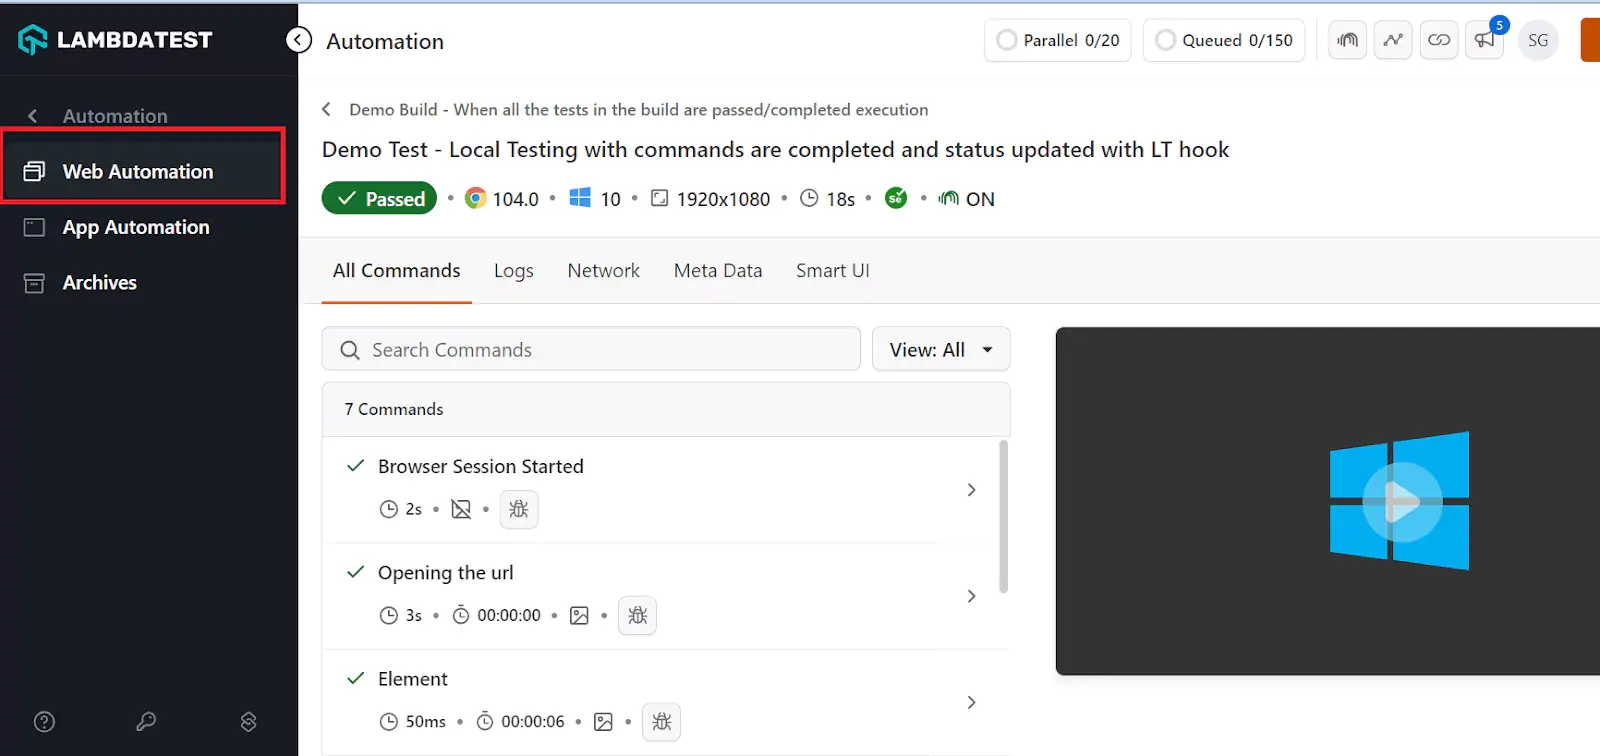Expand the Browser Session Started command
Viewport: 1600px width, 756px height.
tap(971, 490)
